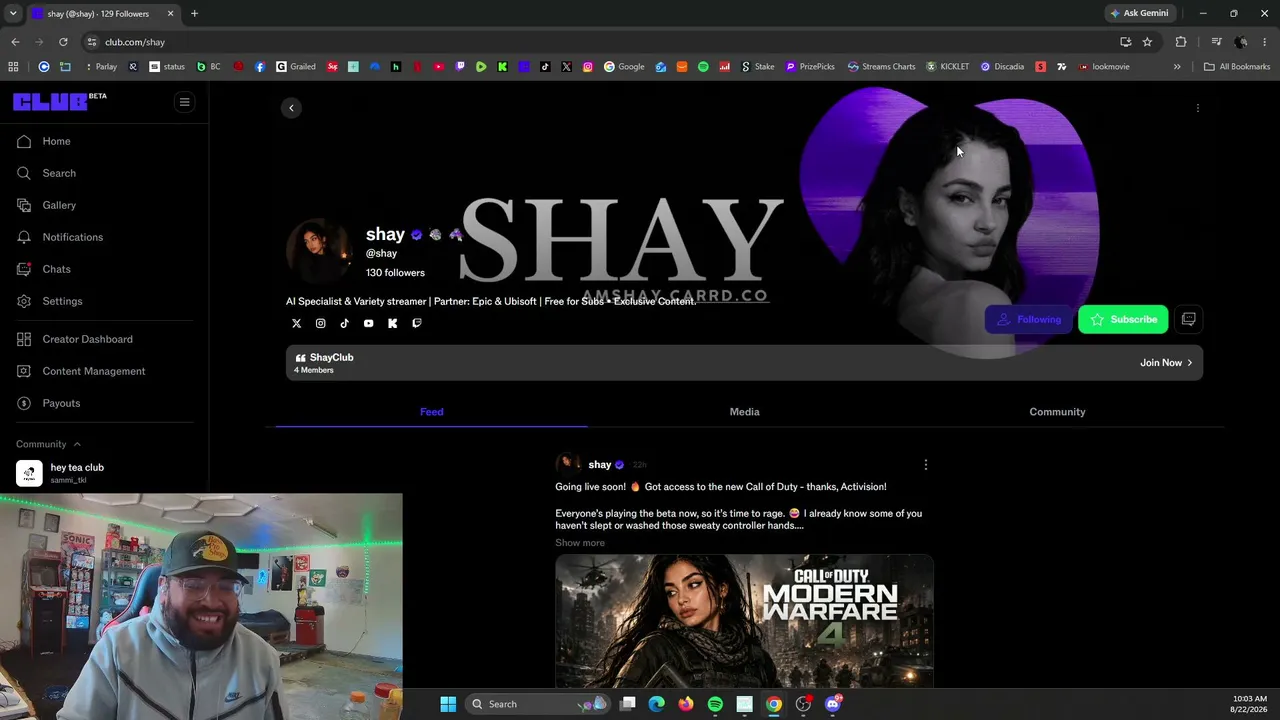1280x720 pixels.
Task: Open shay's Instagram link icon
Action: (321, 323)
